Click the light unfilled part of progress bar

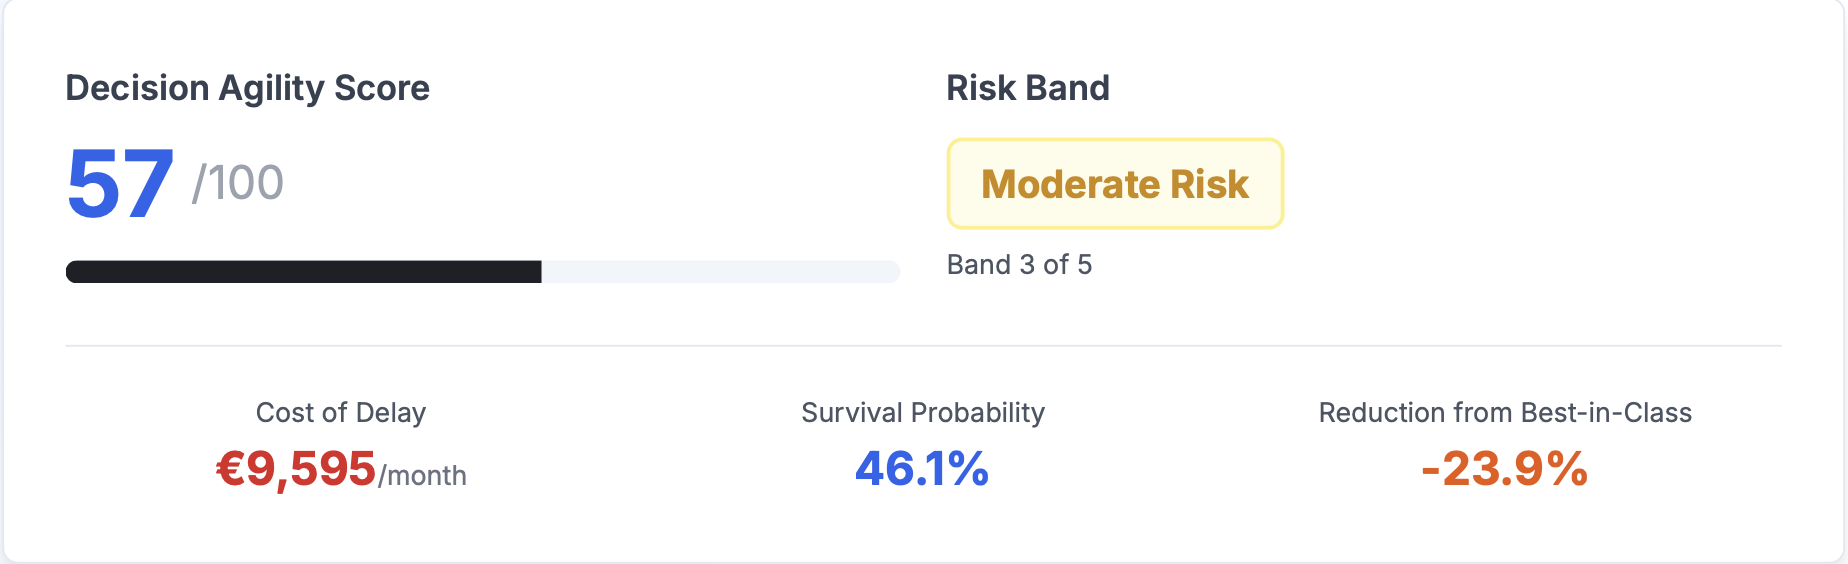pyautogui.click(x=720, y=272)
